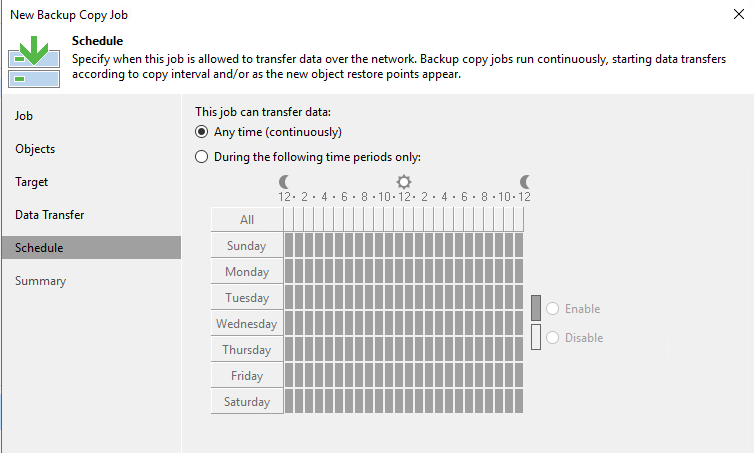This screenshot has width=754, height=453.
Task: Click the Saturday row header
Action: coord(247,402)
